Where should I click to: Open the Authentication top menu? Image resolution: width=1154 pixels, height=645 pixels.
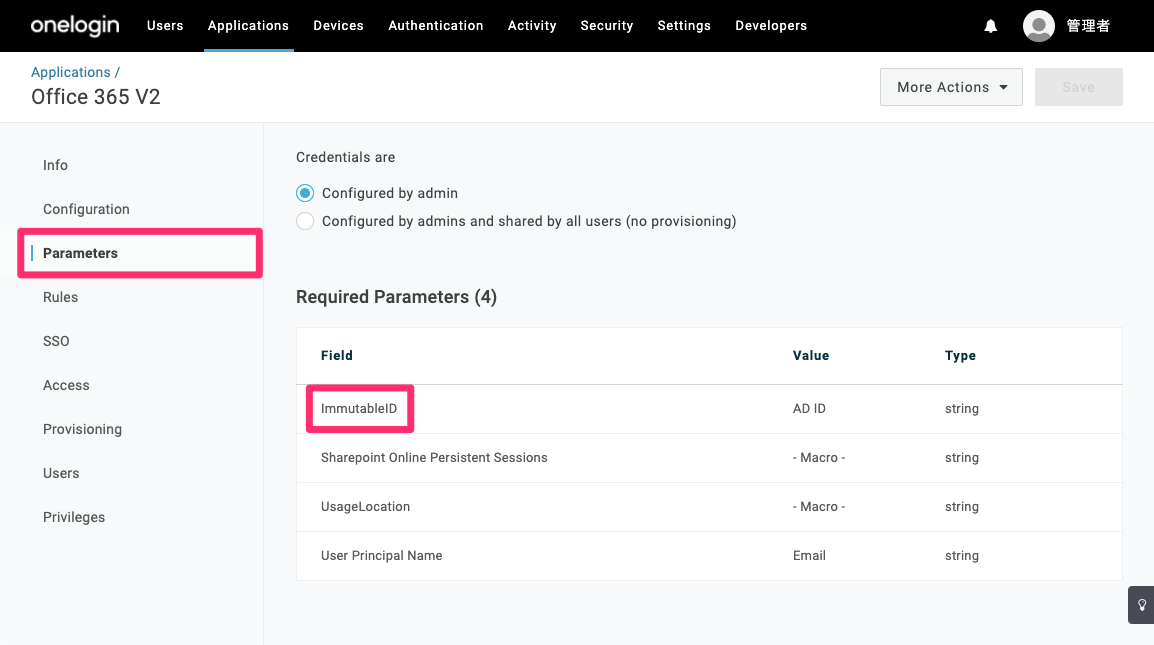click(x=436, y=26)
